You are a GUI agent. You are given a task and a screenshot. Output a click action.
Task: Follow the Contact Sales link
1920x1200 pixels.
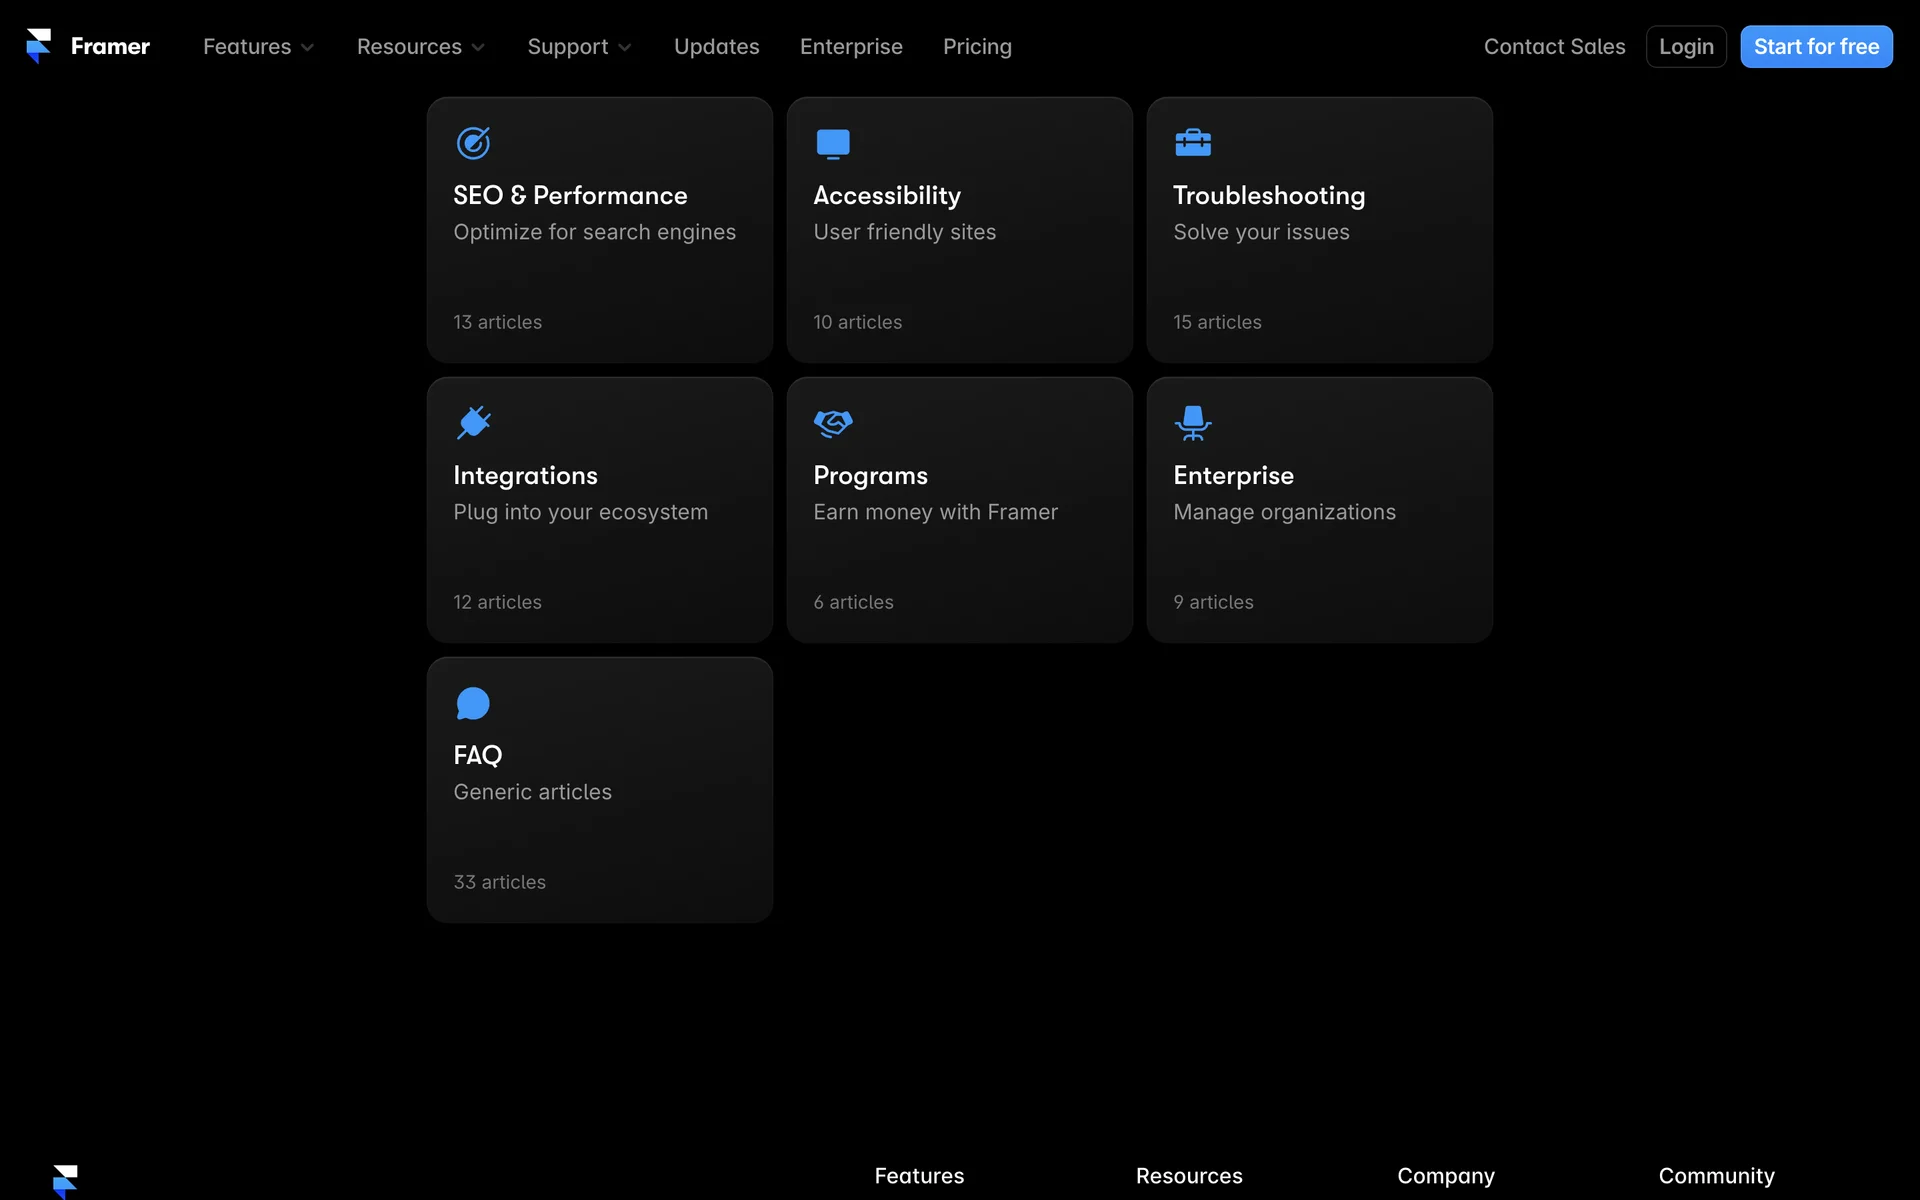(1554, 47)
